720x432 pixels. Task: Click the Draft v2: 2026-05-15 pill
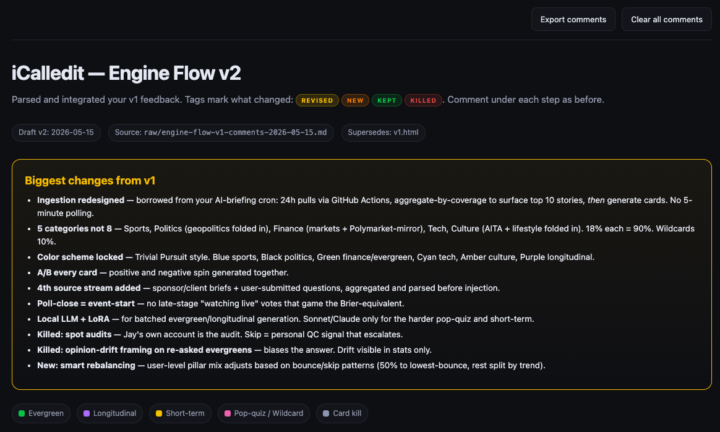(x=56, y=133)
